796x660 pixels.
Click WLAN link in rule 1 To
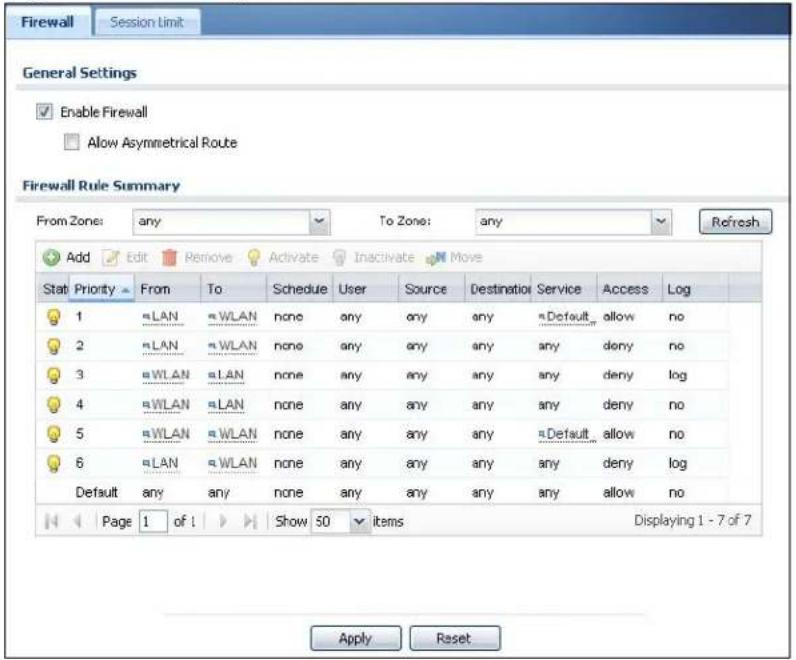[233, 317]
